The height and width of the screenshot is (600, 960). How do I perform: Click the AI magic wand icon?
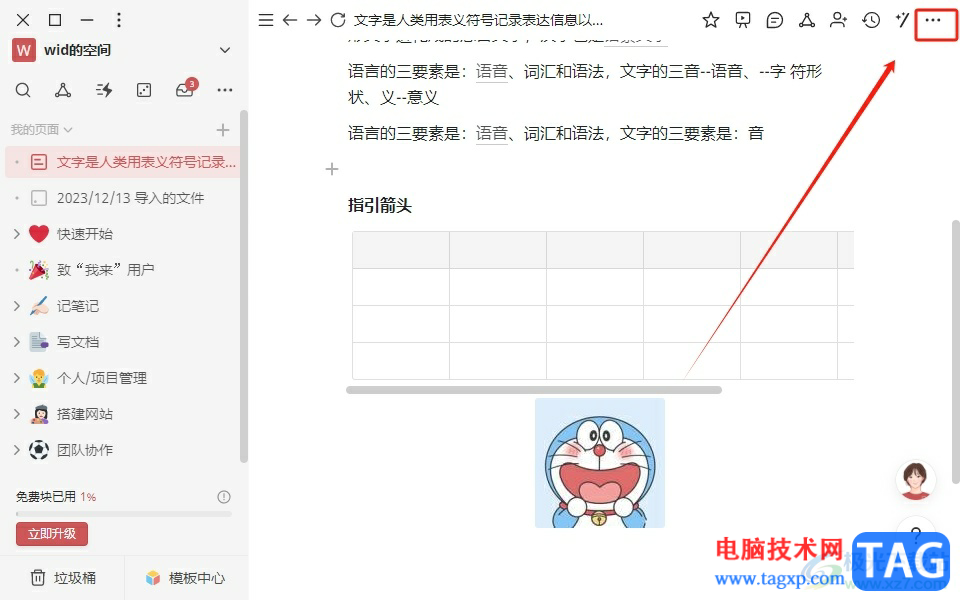click(902, 20)
